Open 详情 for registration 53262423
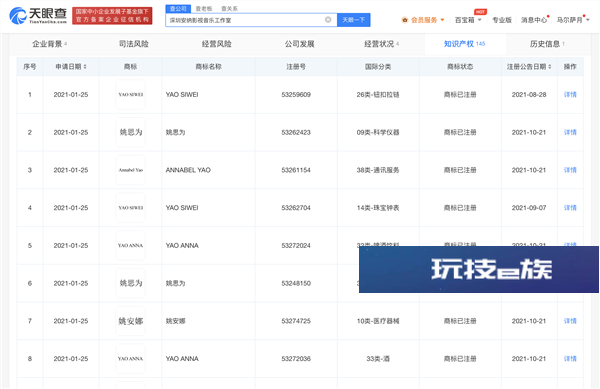 click(x=570, y=132)
